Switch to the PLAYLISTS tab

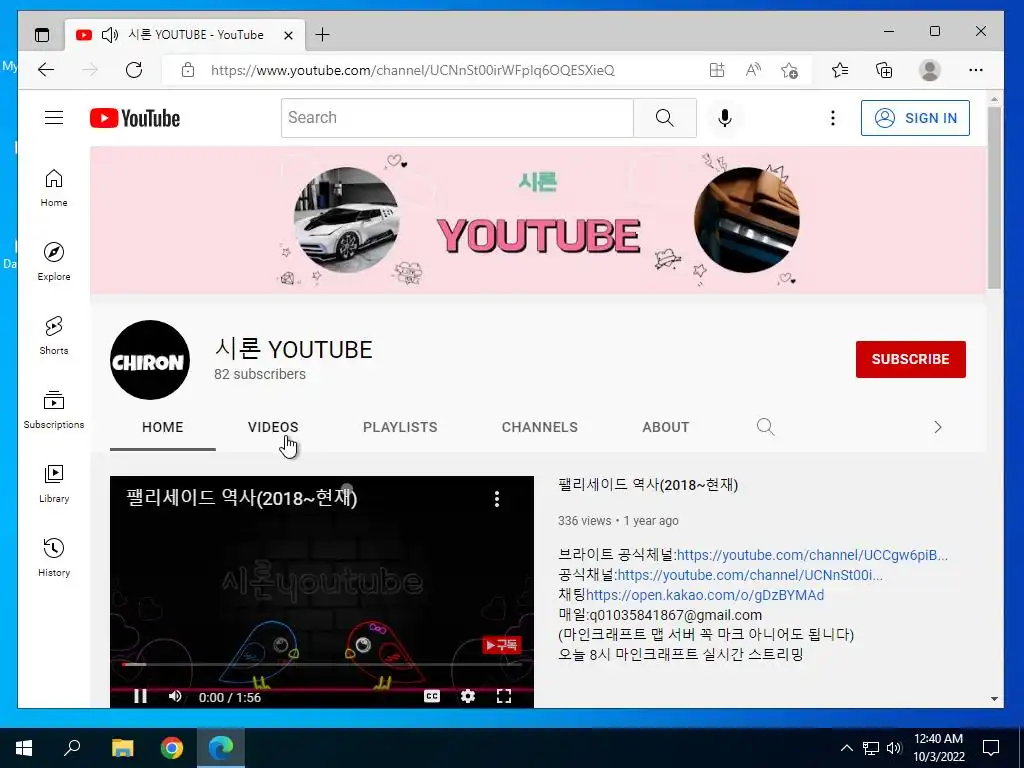click(x=400, y=427)
